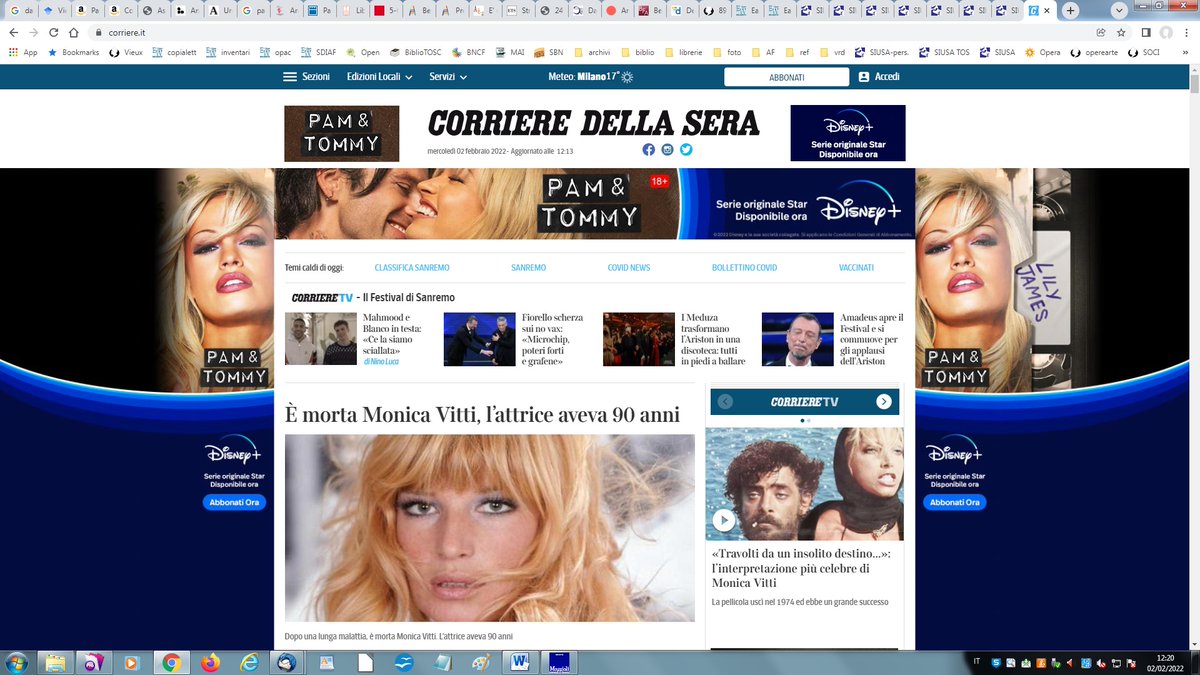Open the Sezioni menu label
This screenshot has width=1200, height=675.
[315, 77]
